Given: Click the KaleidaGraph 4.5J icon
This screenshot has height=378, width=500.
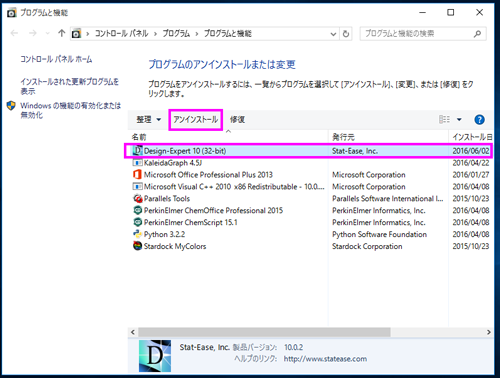Looking at the screenshot, I should click(x=137, y=163).
